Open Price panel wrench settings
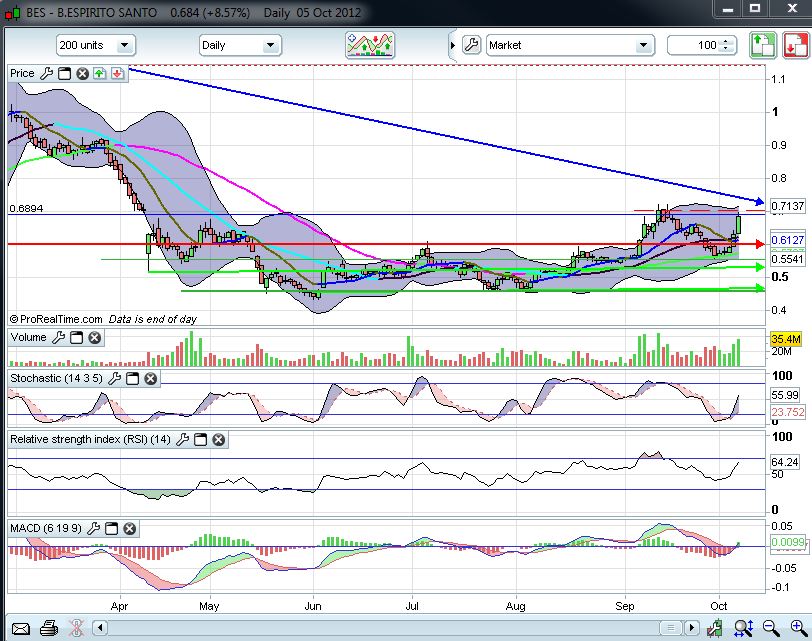812x641 pixels. [46, 73]
